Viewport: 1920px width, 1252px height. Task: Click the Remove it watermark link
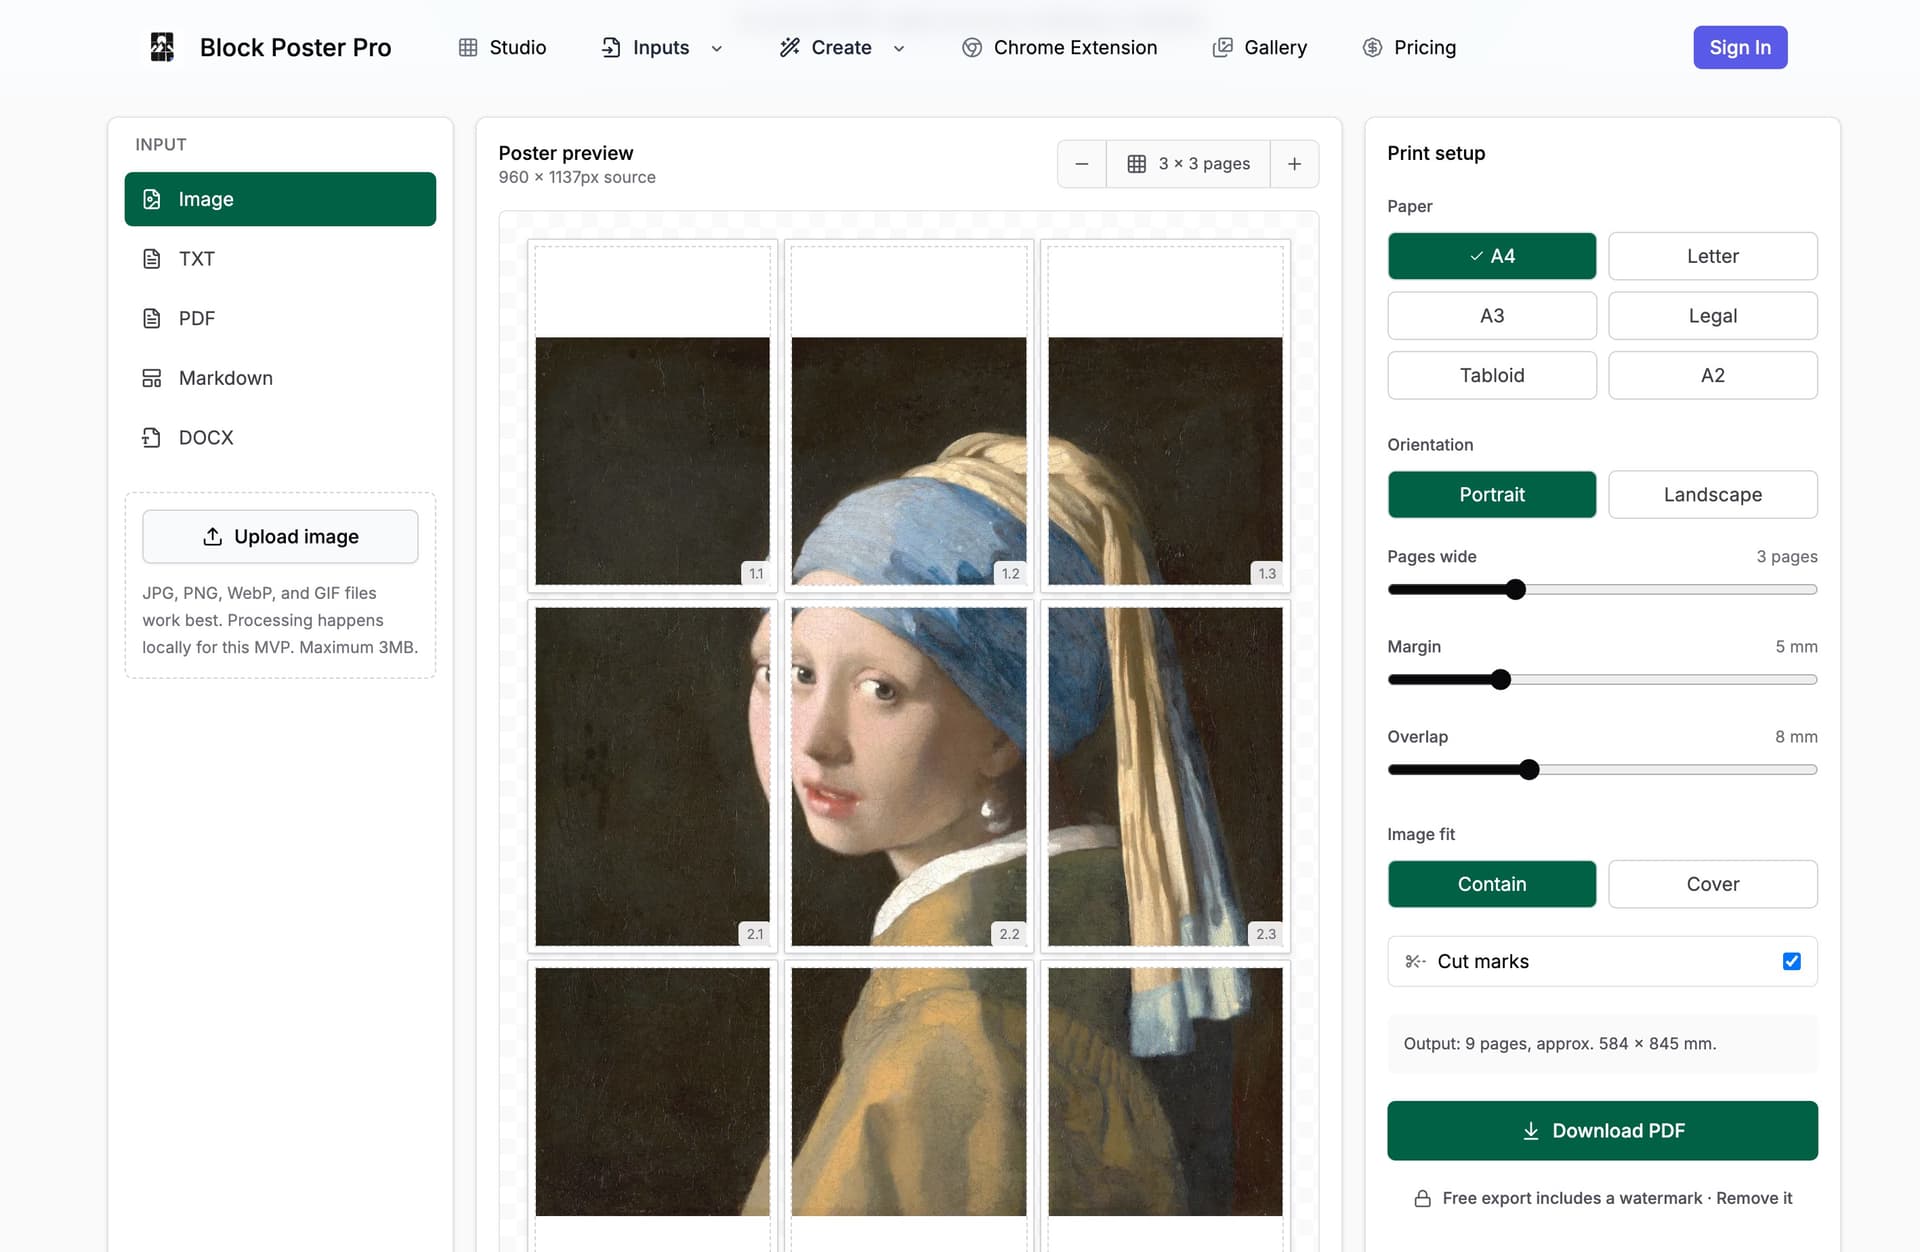pos(1754,1198)
